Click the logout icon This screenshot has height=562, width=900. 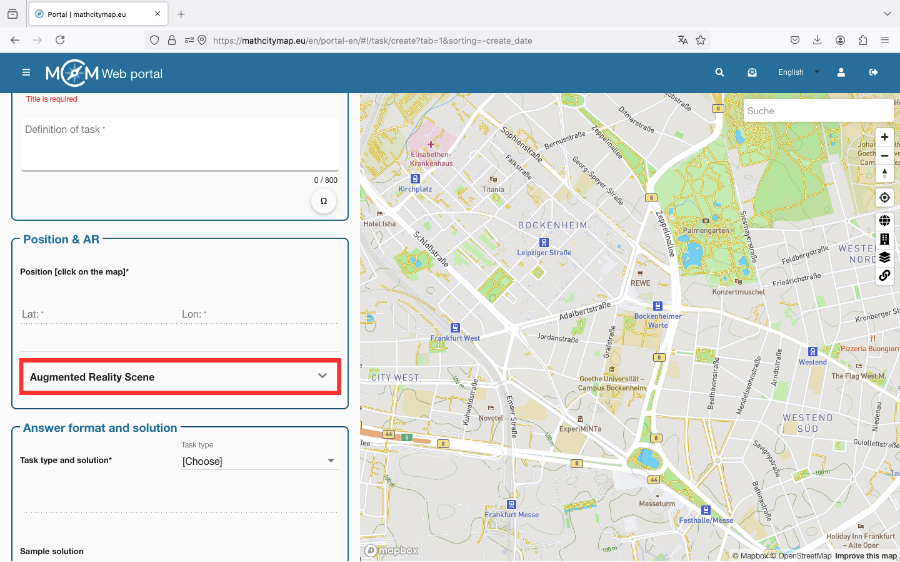(873, 73)
